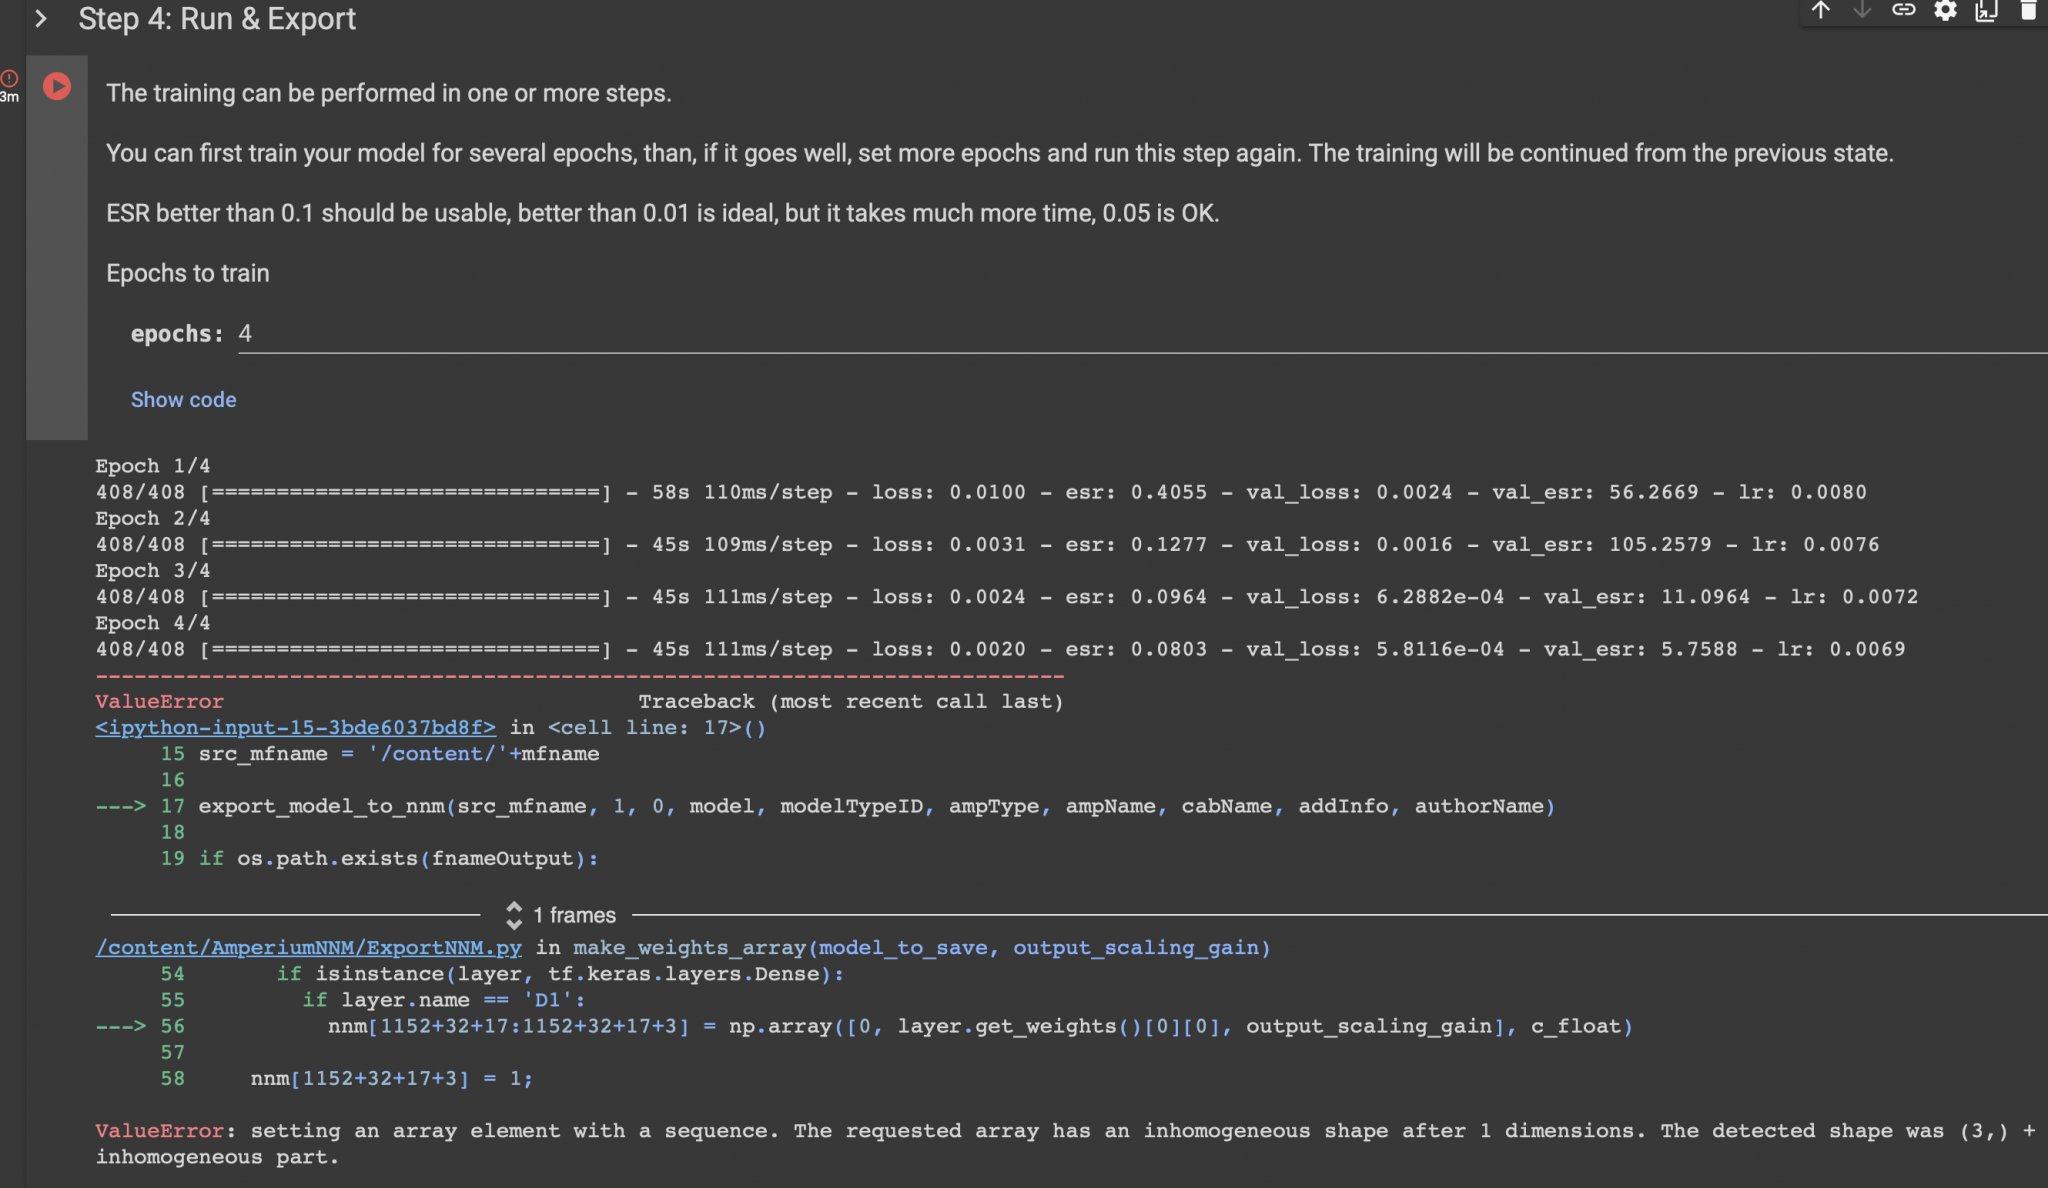Mirror cell in tab icon
Image resolution: width=2048 pixels, height=1188 pixels.
tap(1986, 11)
